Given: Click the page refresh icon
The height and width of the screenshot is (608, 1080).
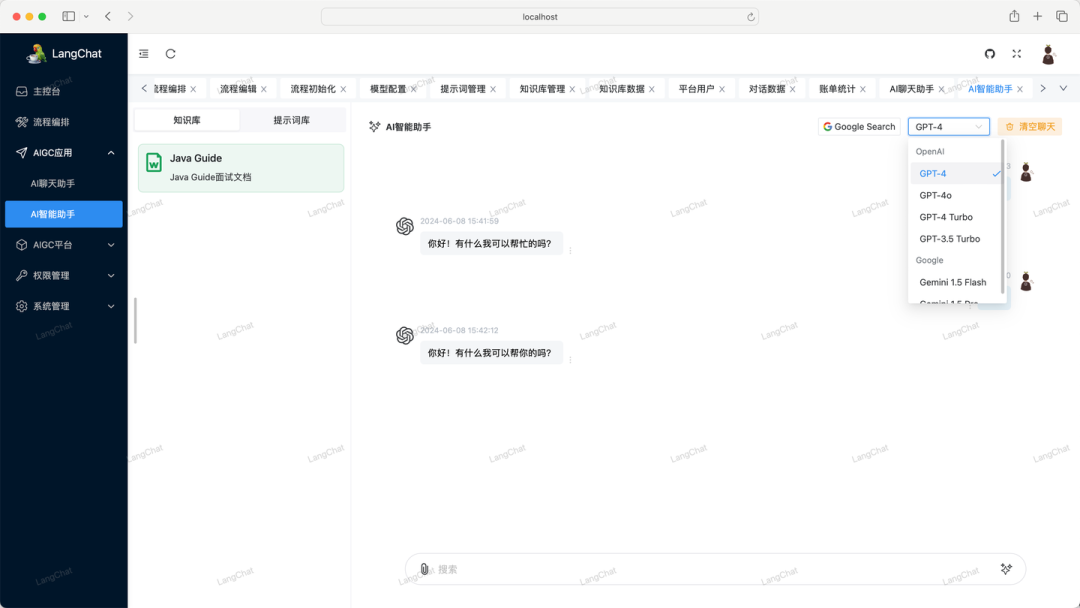Looking at the screenshot, I should (170, 54).
